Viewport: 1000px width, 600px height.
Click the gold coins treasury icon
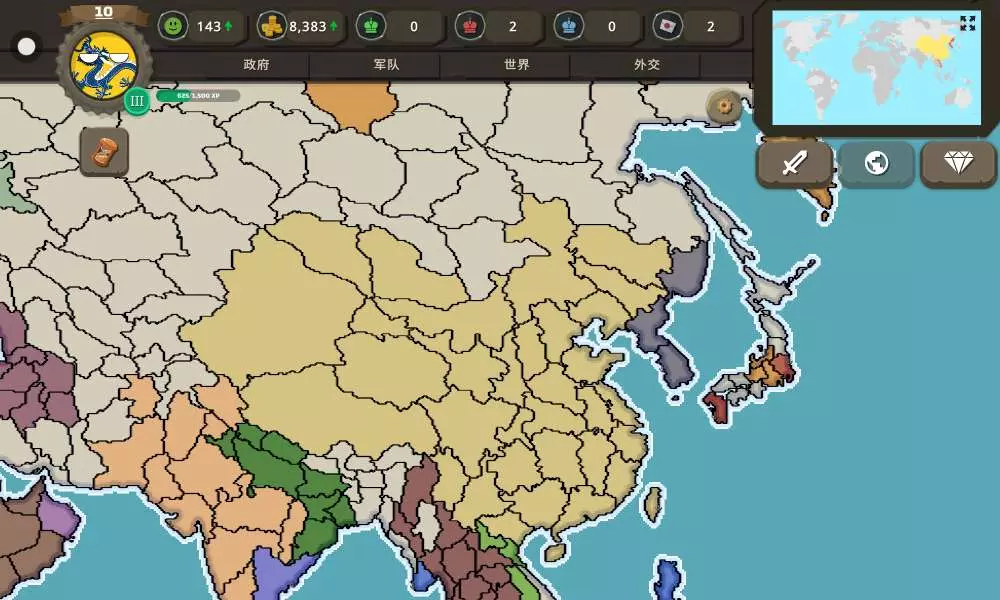[x=271, y=27]
